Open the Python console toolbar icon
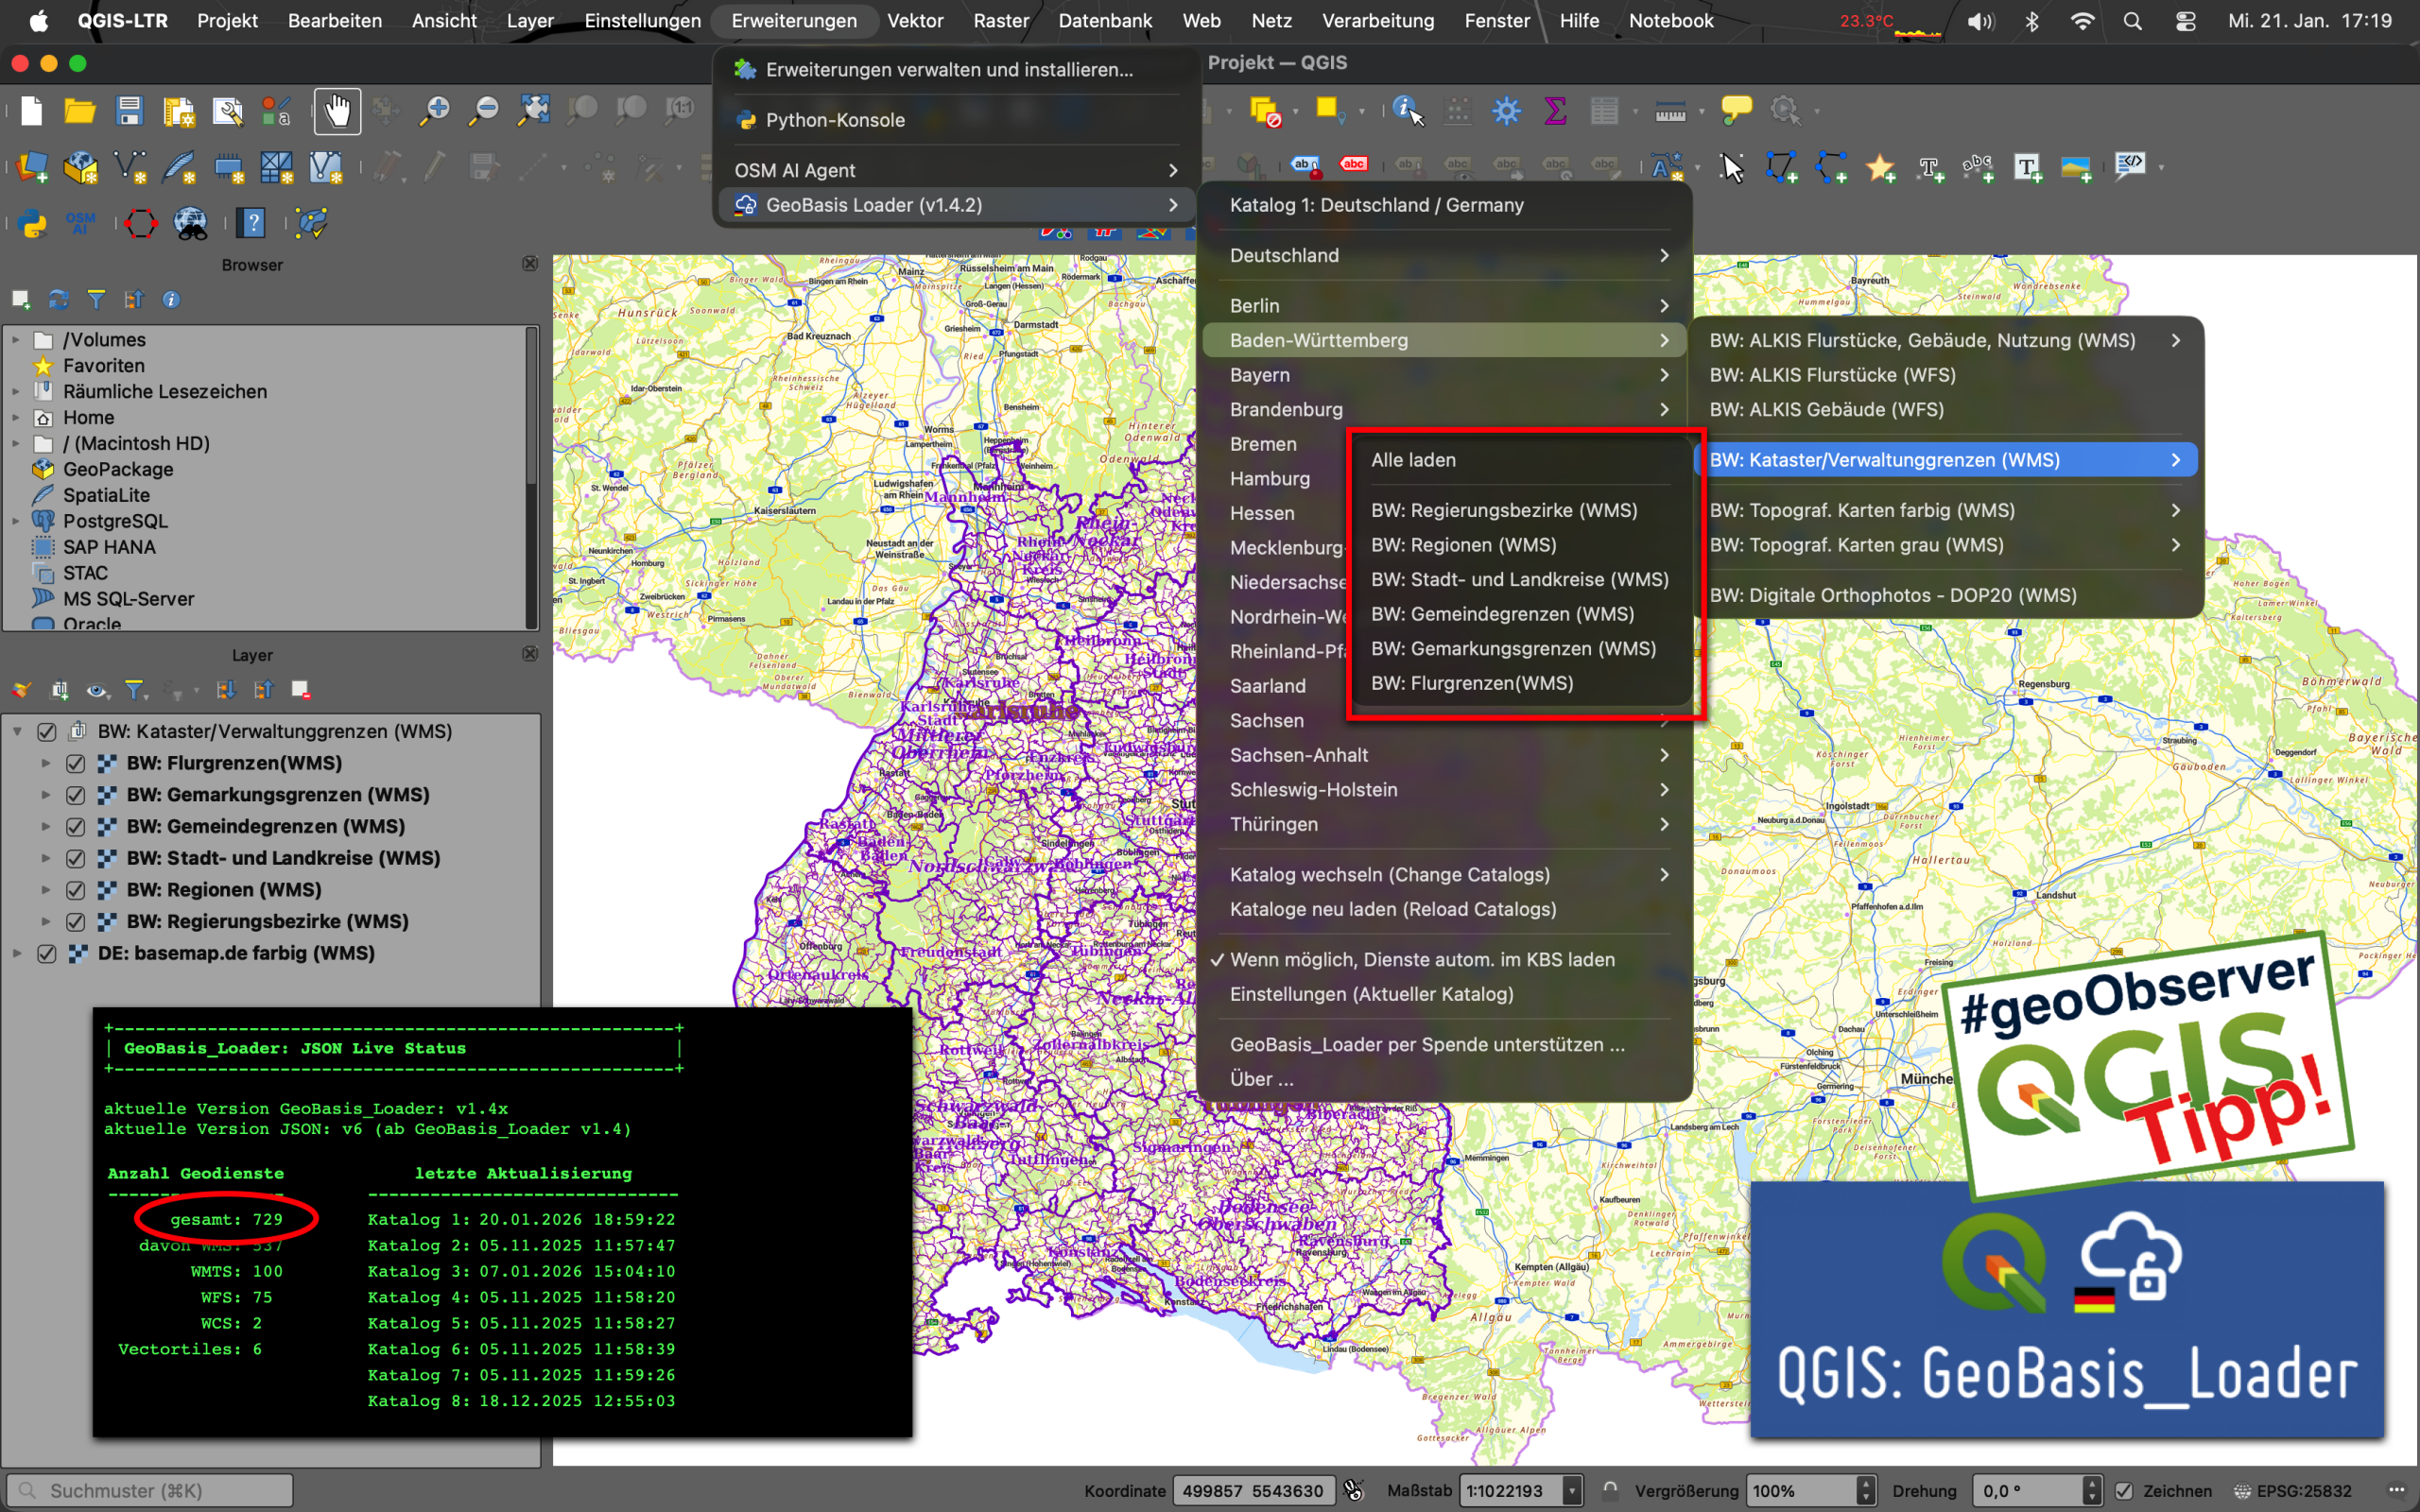2420x1512 pixels. 32,223
